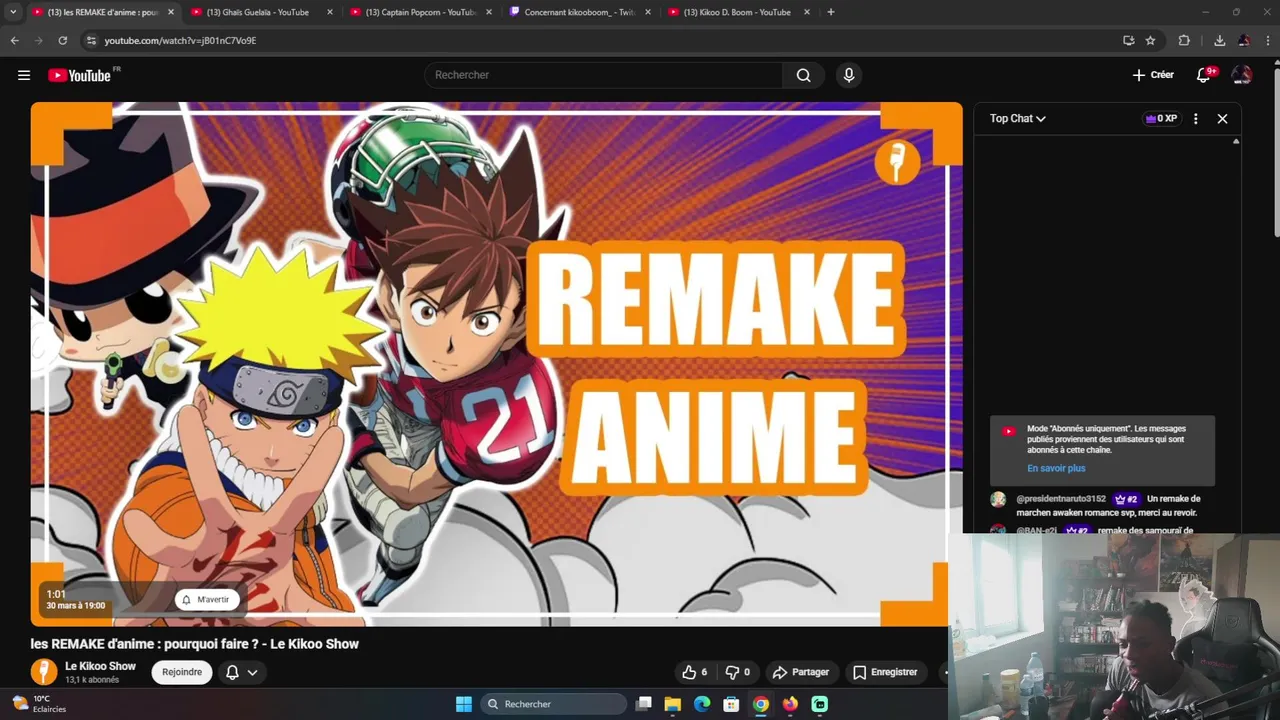Open the chat XP points badge

pos(1161,118)
